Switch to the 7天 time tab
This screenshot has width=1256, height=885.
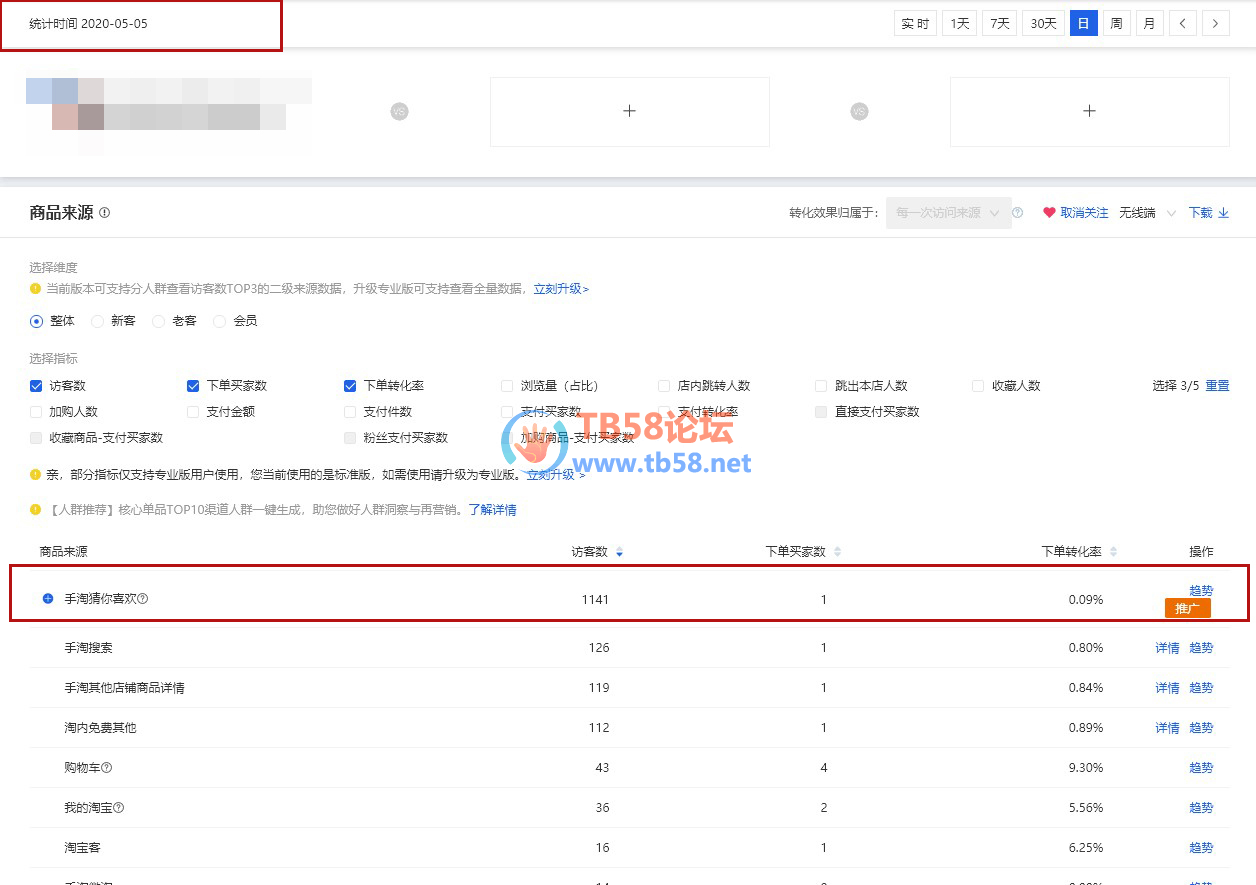tap(999, 23)
